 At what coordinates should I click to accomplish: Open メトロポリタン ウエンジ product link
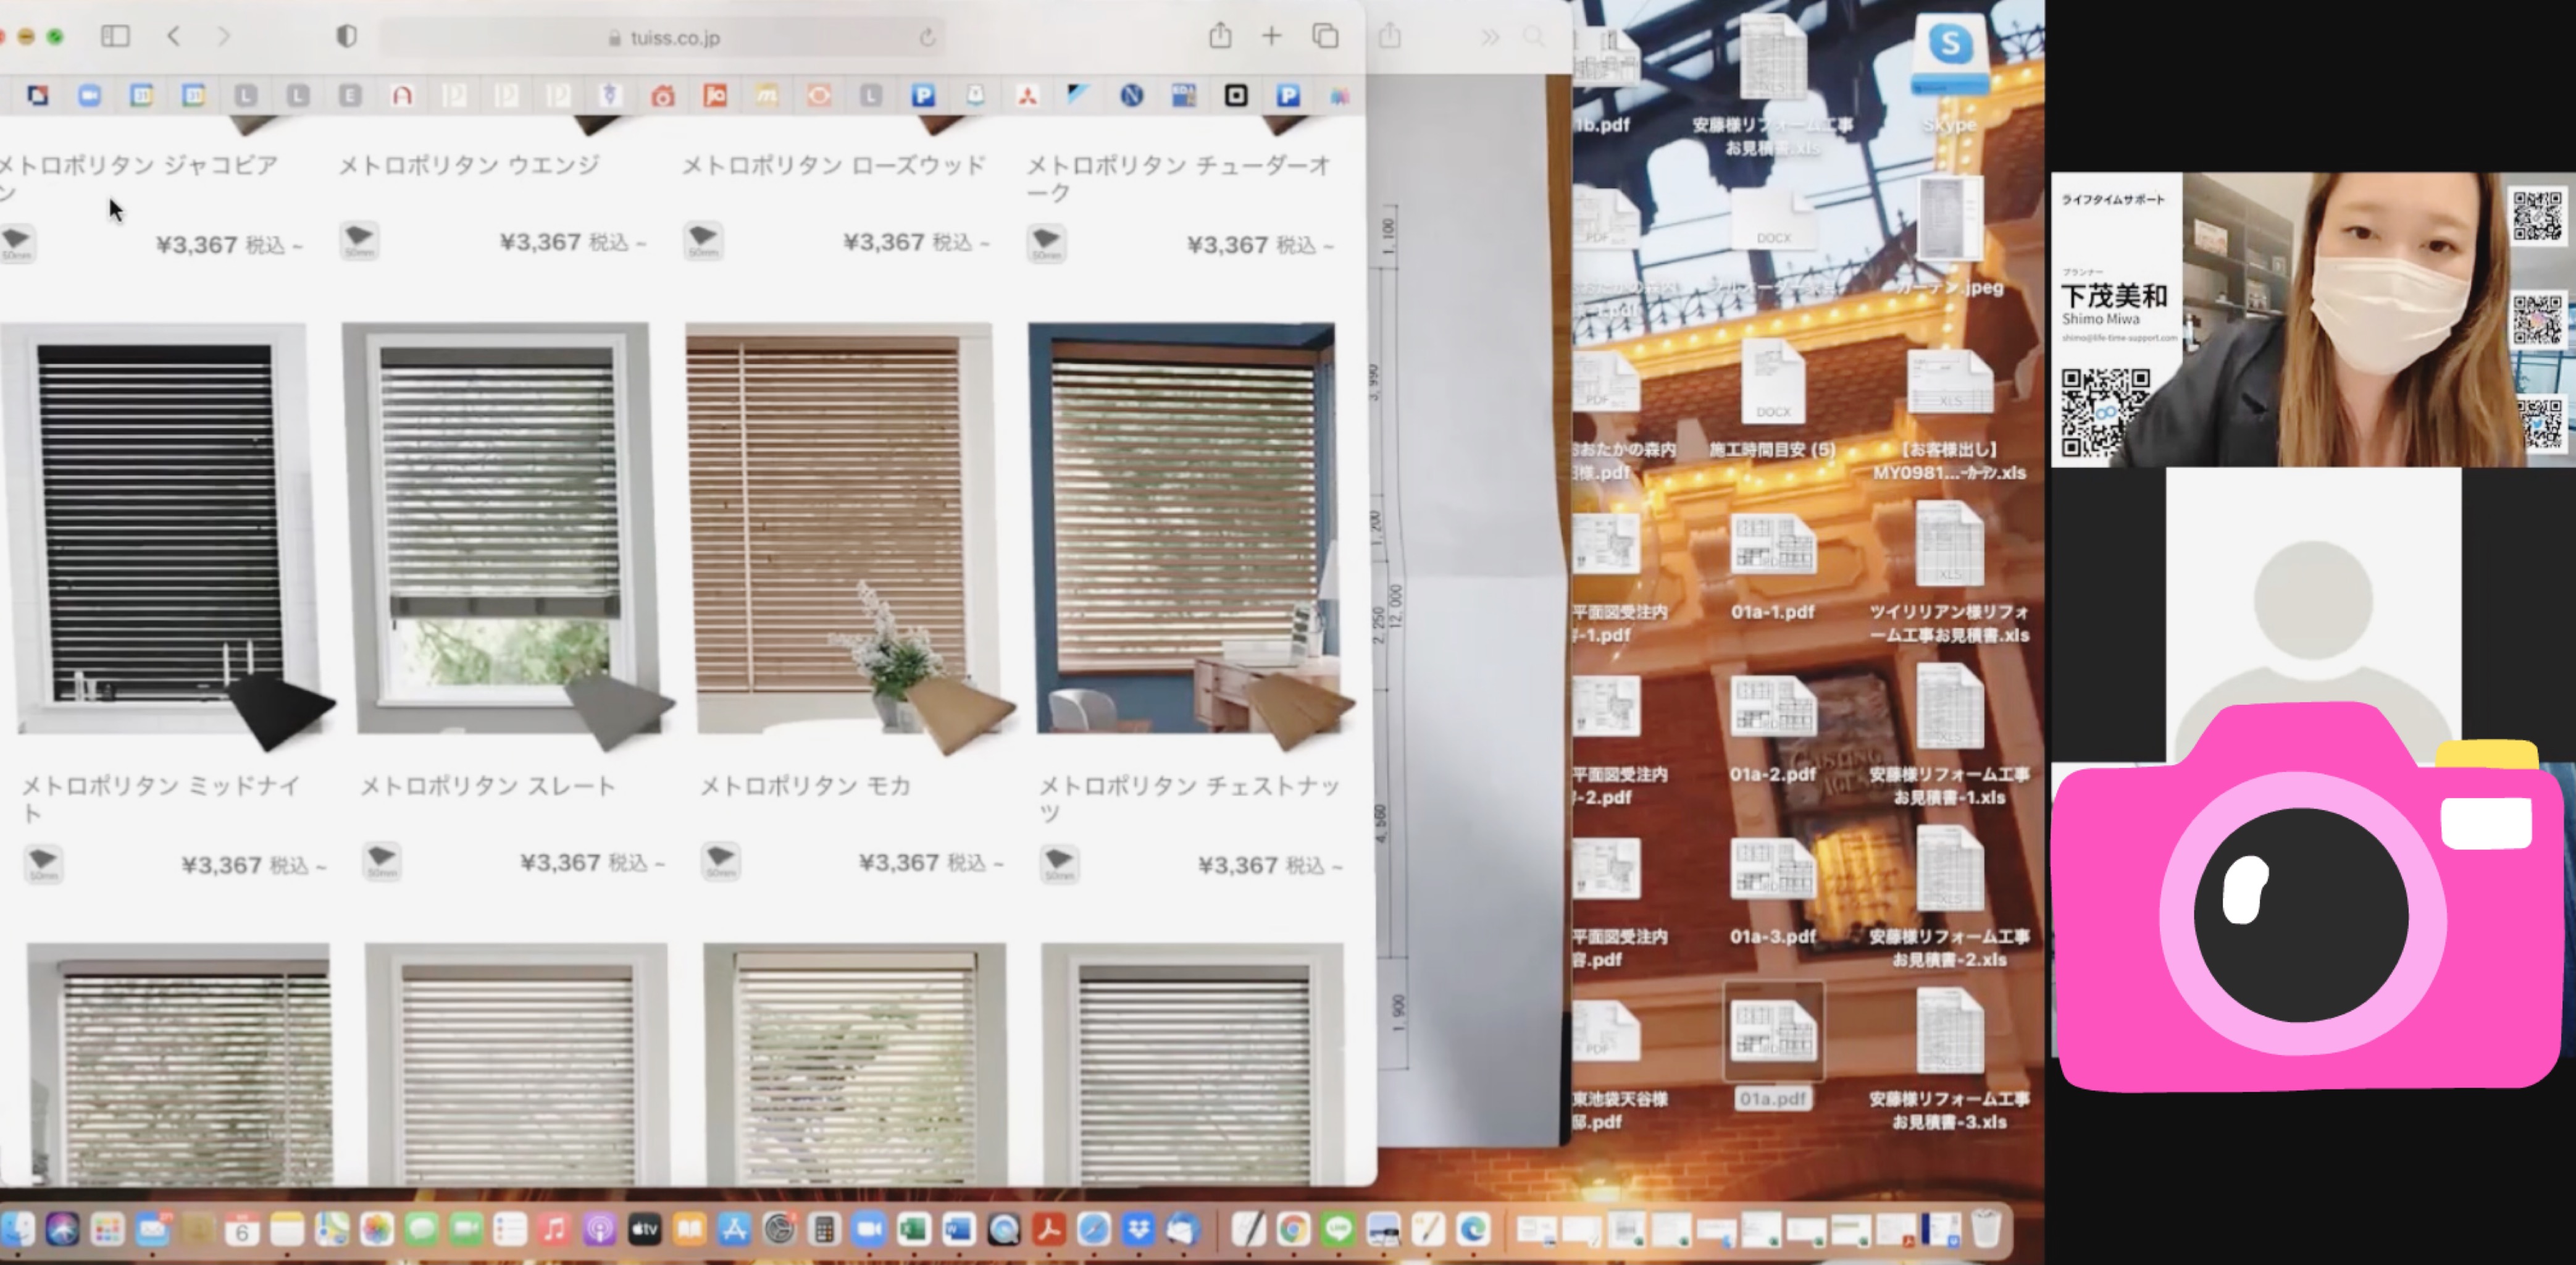pyautogui.click(x=469, y=165)
